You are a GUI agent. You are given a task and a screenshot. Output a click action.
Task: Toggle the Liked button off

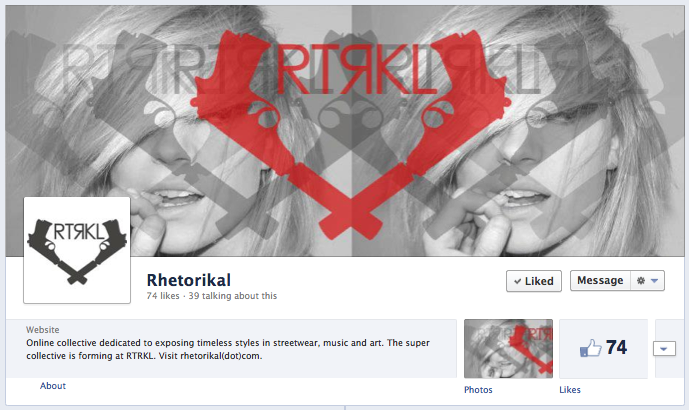coord(534,281)
